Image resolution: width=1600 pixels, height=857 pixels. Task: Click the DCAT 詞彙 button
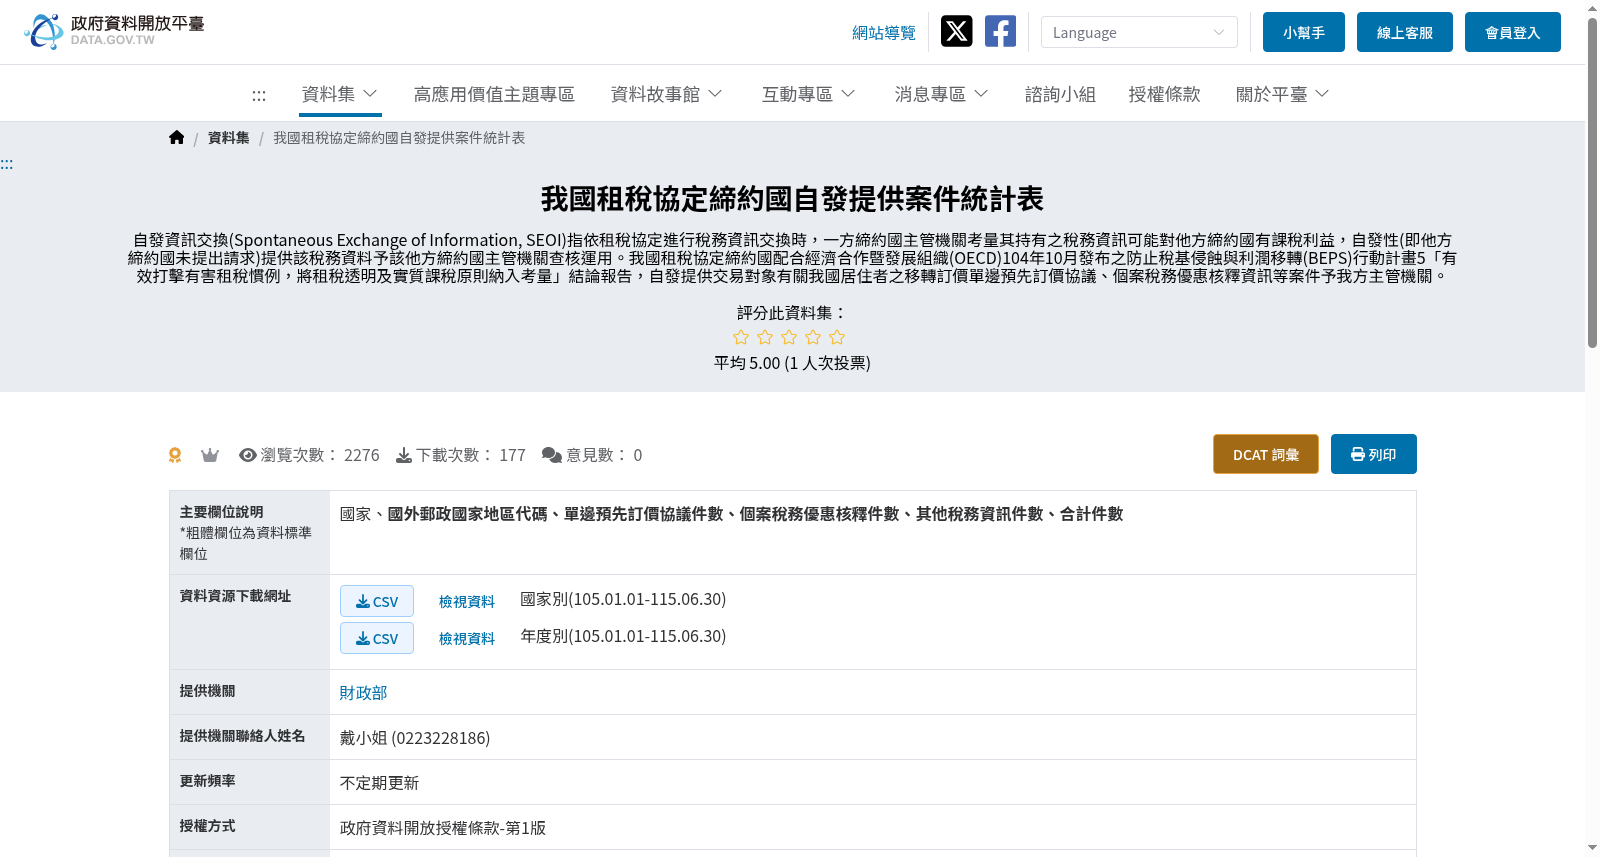point(1266,454)
